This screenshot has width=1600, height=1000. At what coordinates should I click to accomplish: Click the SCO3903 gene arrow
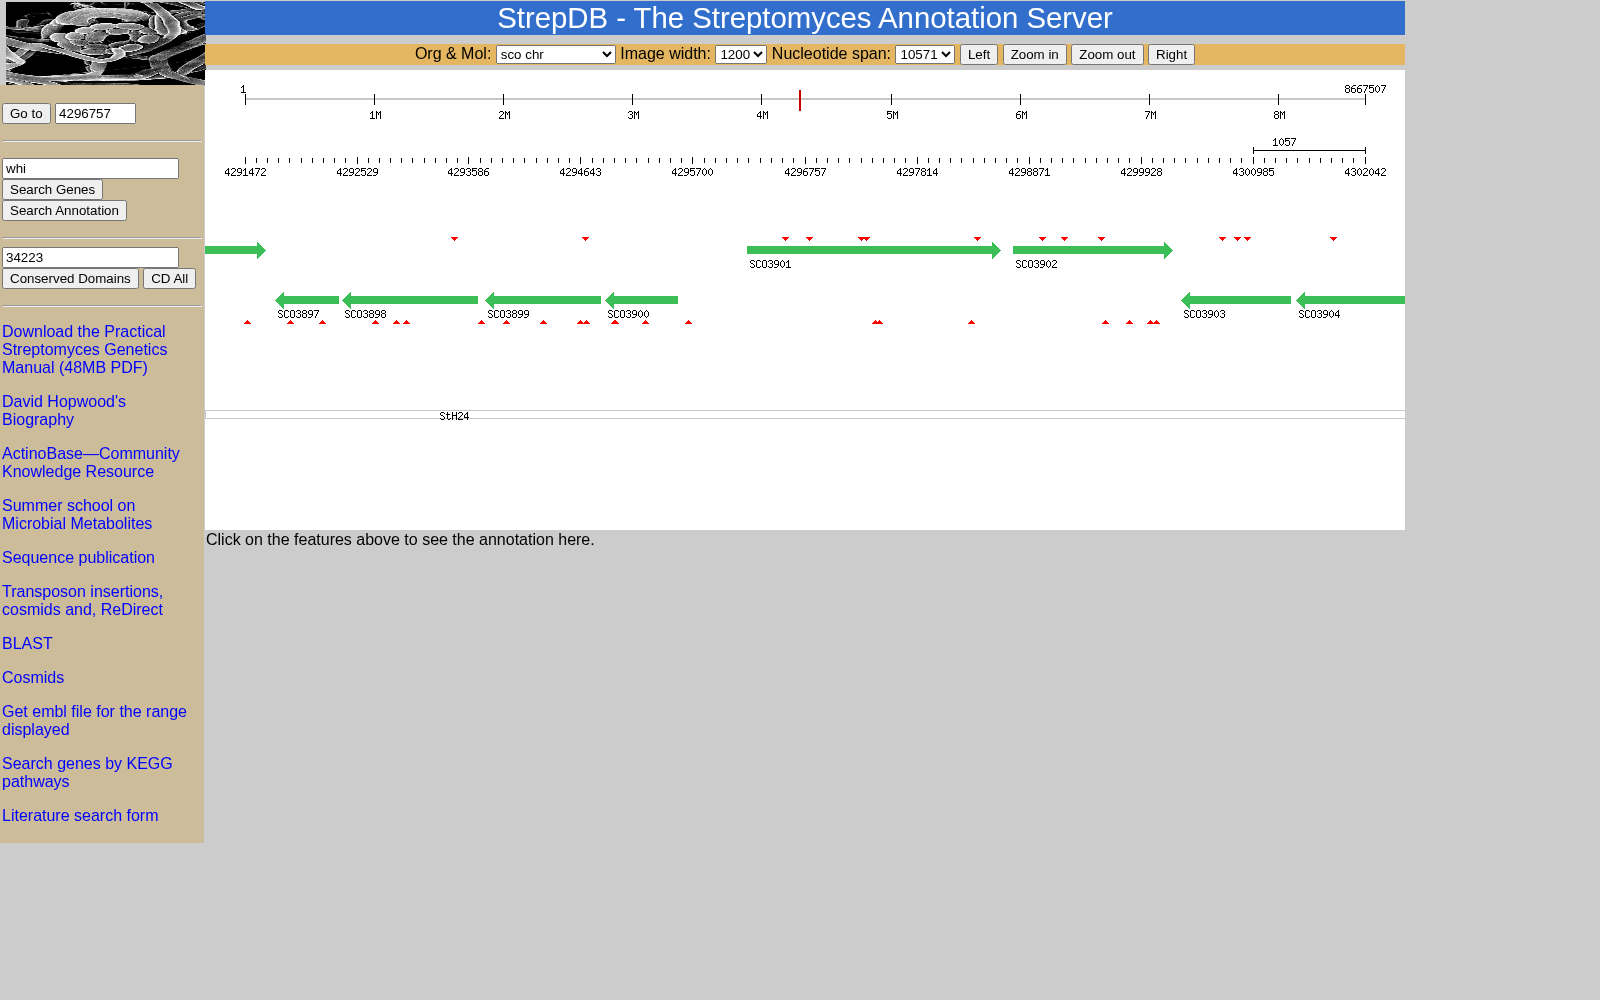pyautogui.click(x=1236, y=300)
